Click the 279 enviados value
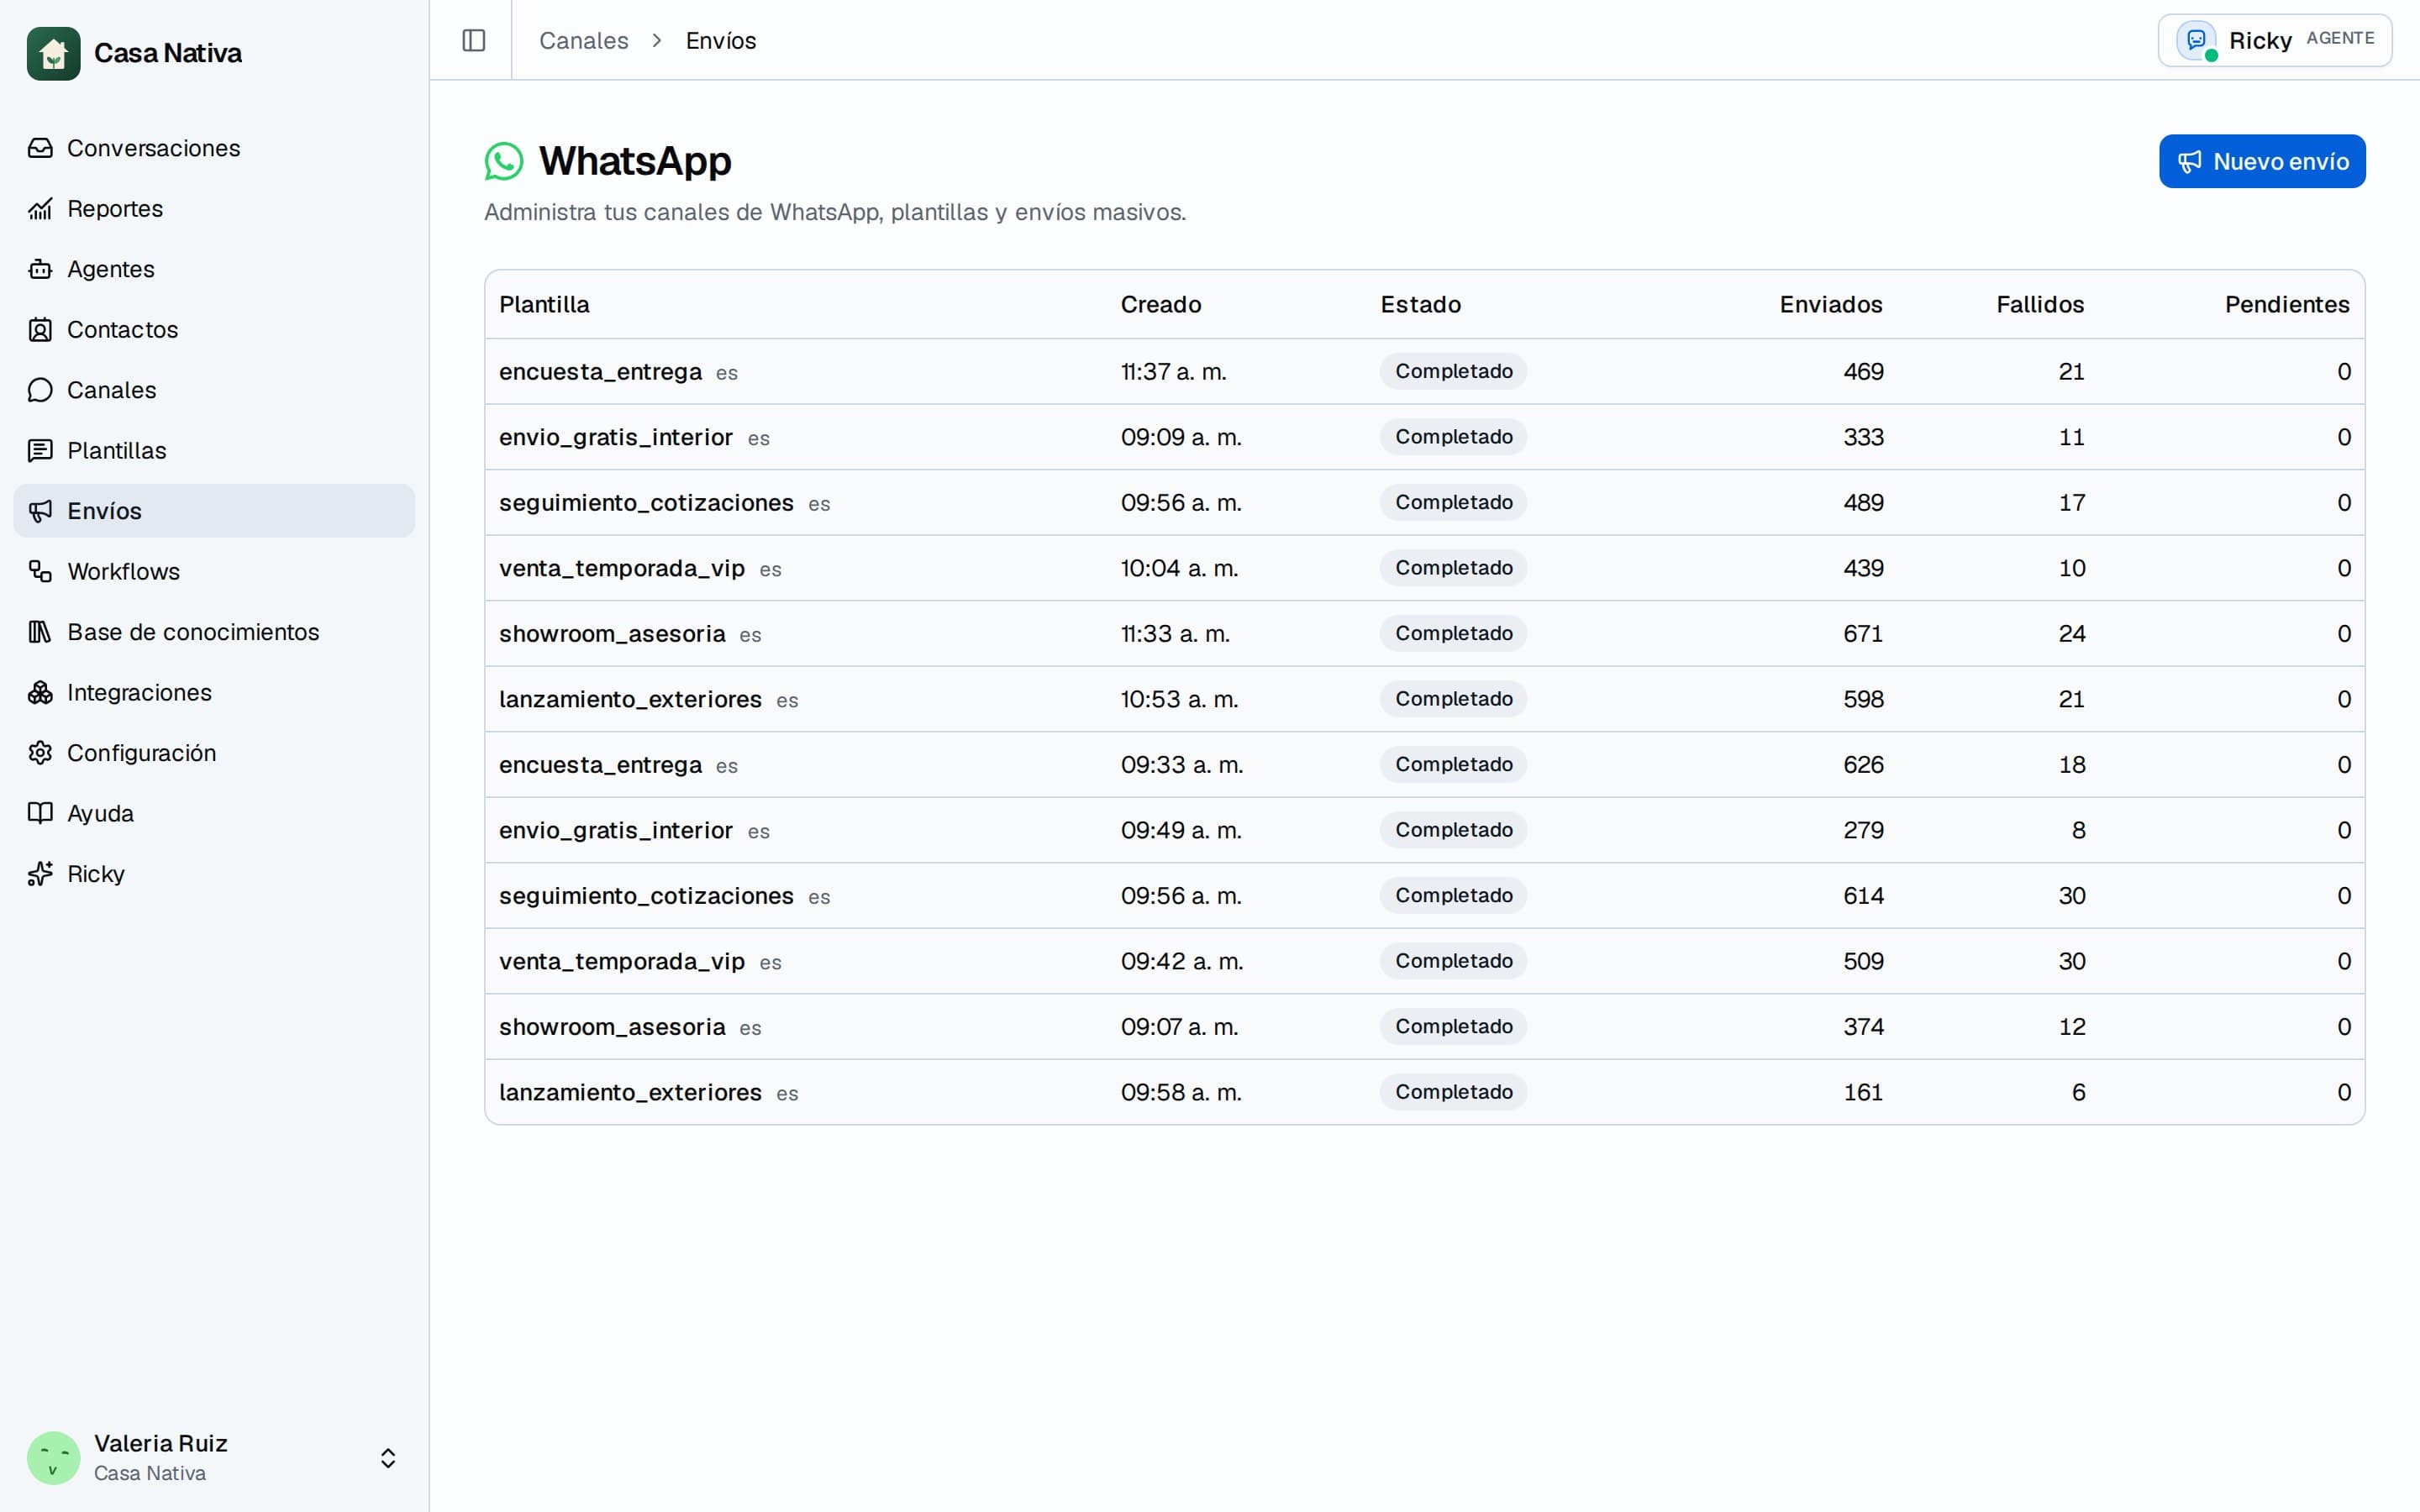 click(x=1863, y=830)
